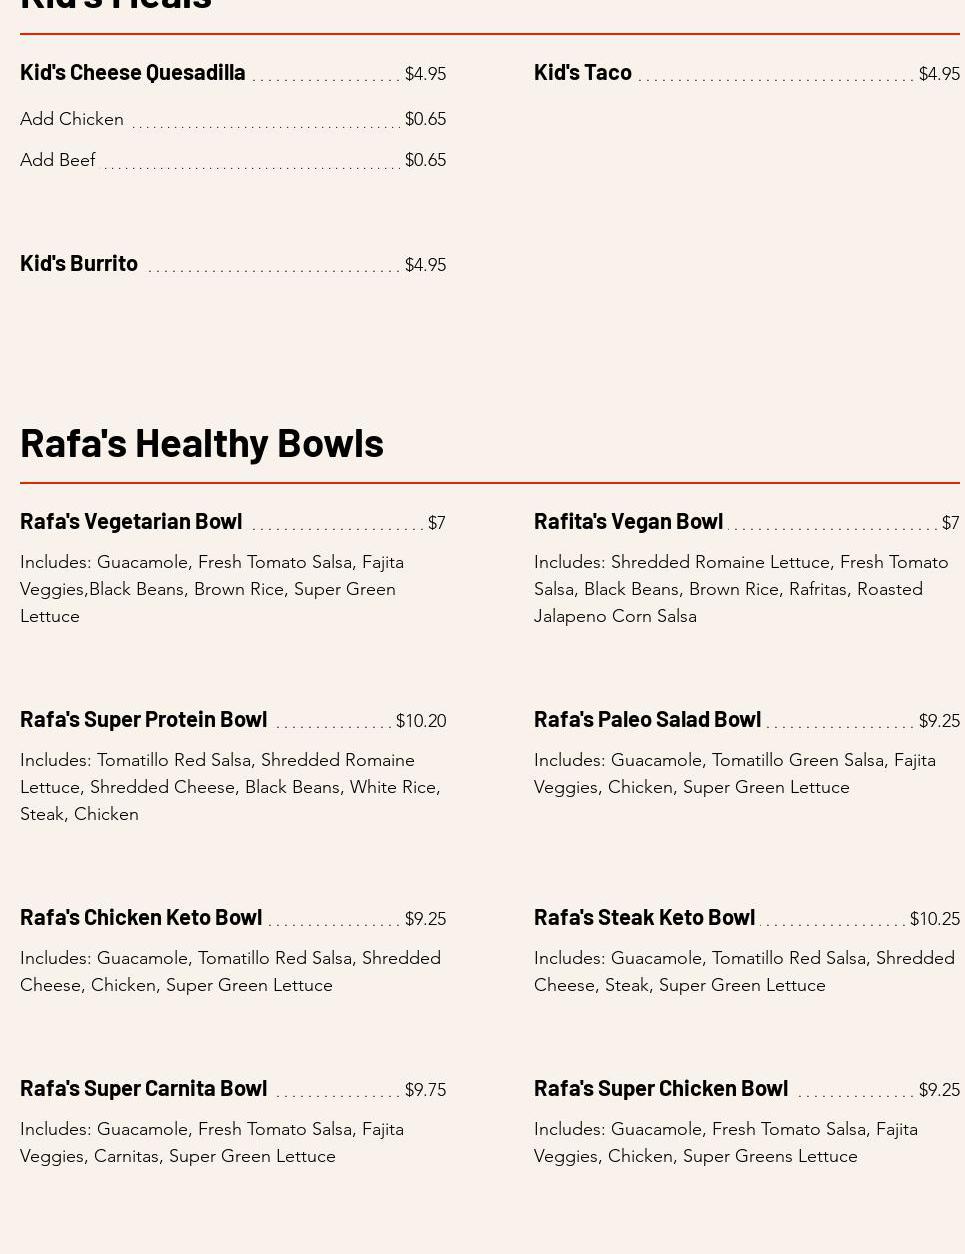Click the Rafa's Healthy Bowls section heading
The height and width of the screenshot is (1254, 965).
202,442
